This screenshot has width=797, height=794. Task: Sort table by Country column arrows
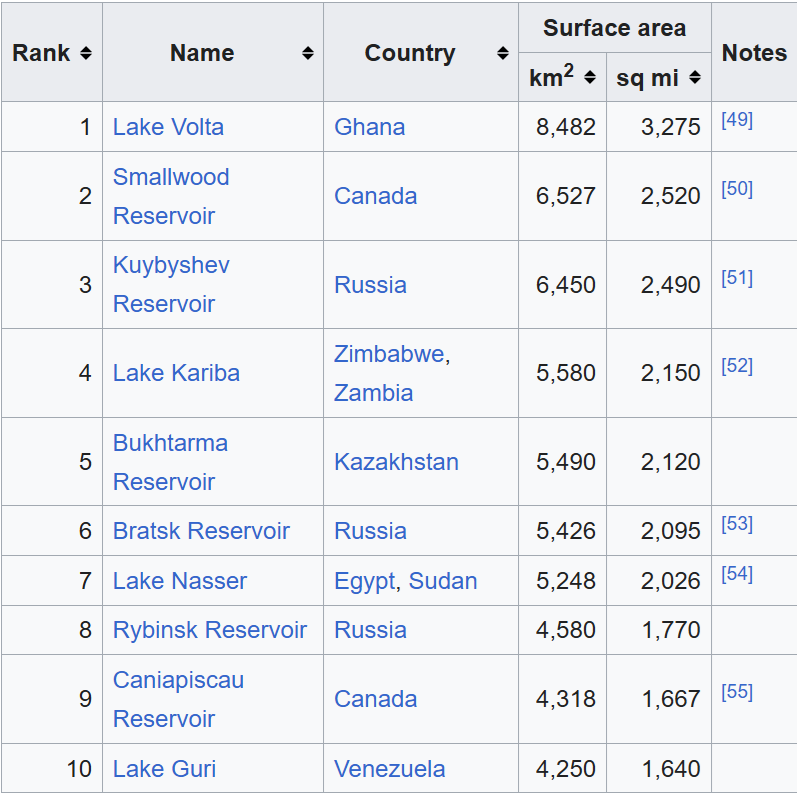click(503, 53)
